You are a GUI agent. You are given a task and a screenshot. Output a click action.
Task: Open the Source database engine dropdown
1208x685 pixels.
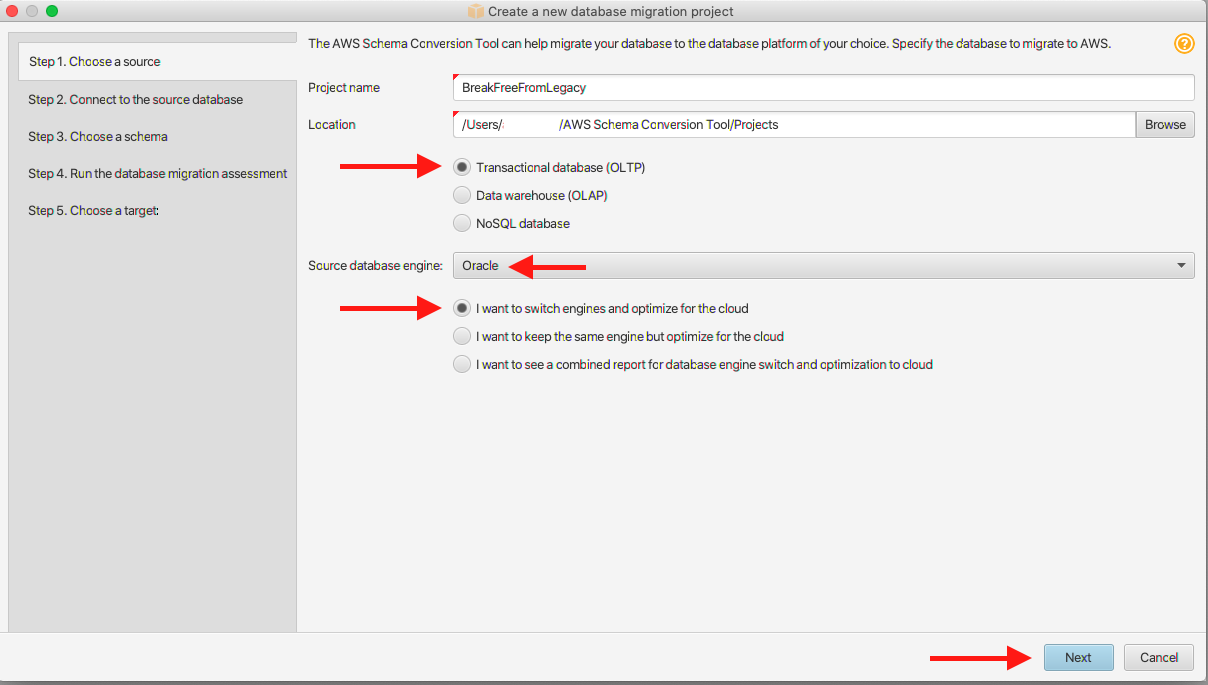click(824, 266)
